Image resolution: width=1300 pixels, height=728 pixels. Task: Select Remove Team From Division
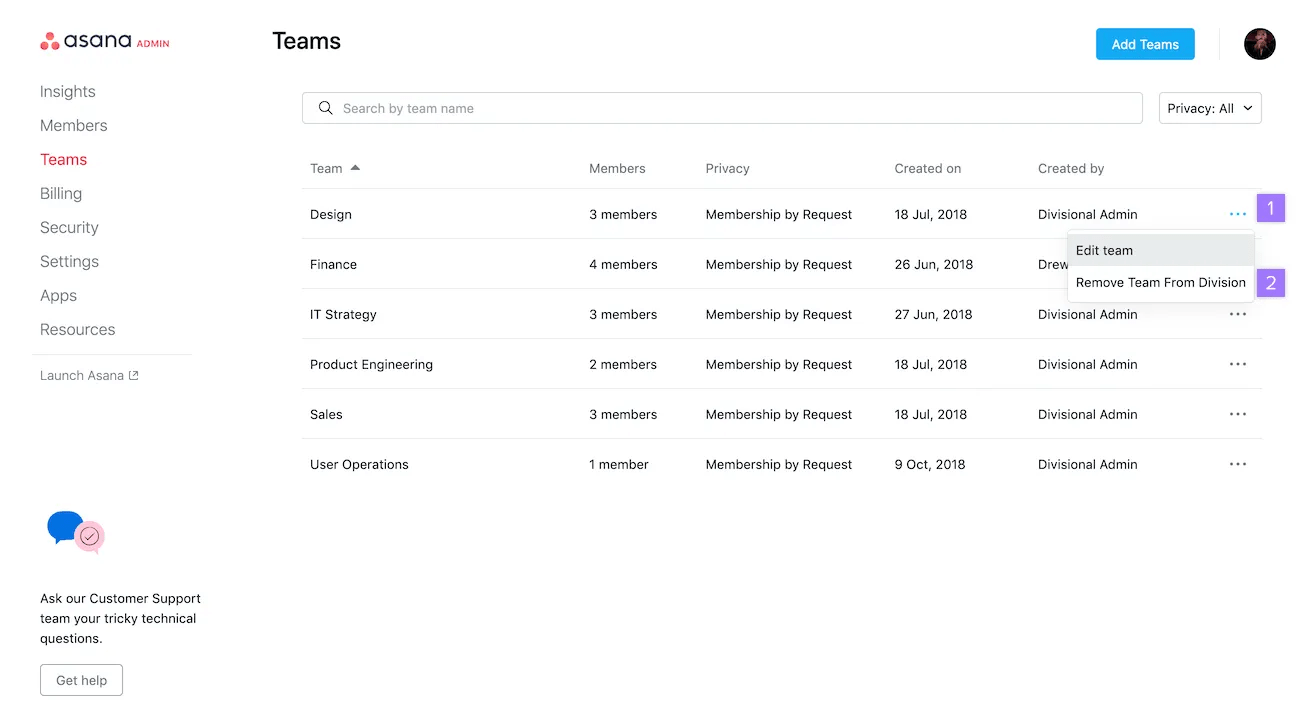(1160, 283)
